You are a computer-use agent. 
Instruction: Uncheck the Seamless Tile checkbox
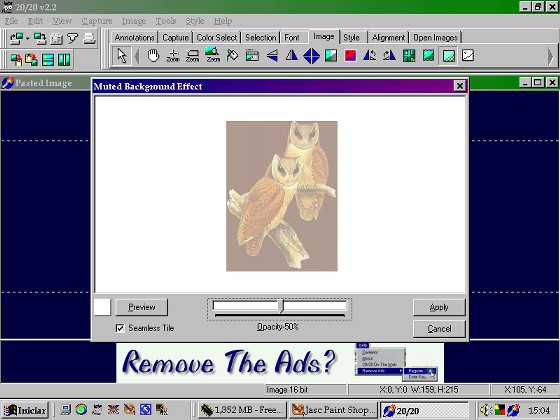tap(120, 328)
